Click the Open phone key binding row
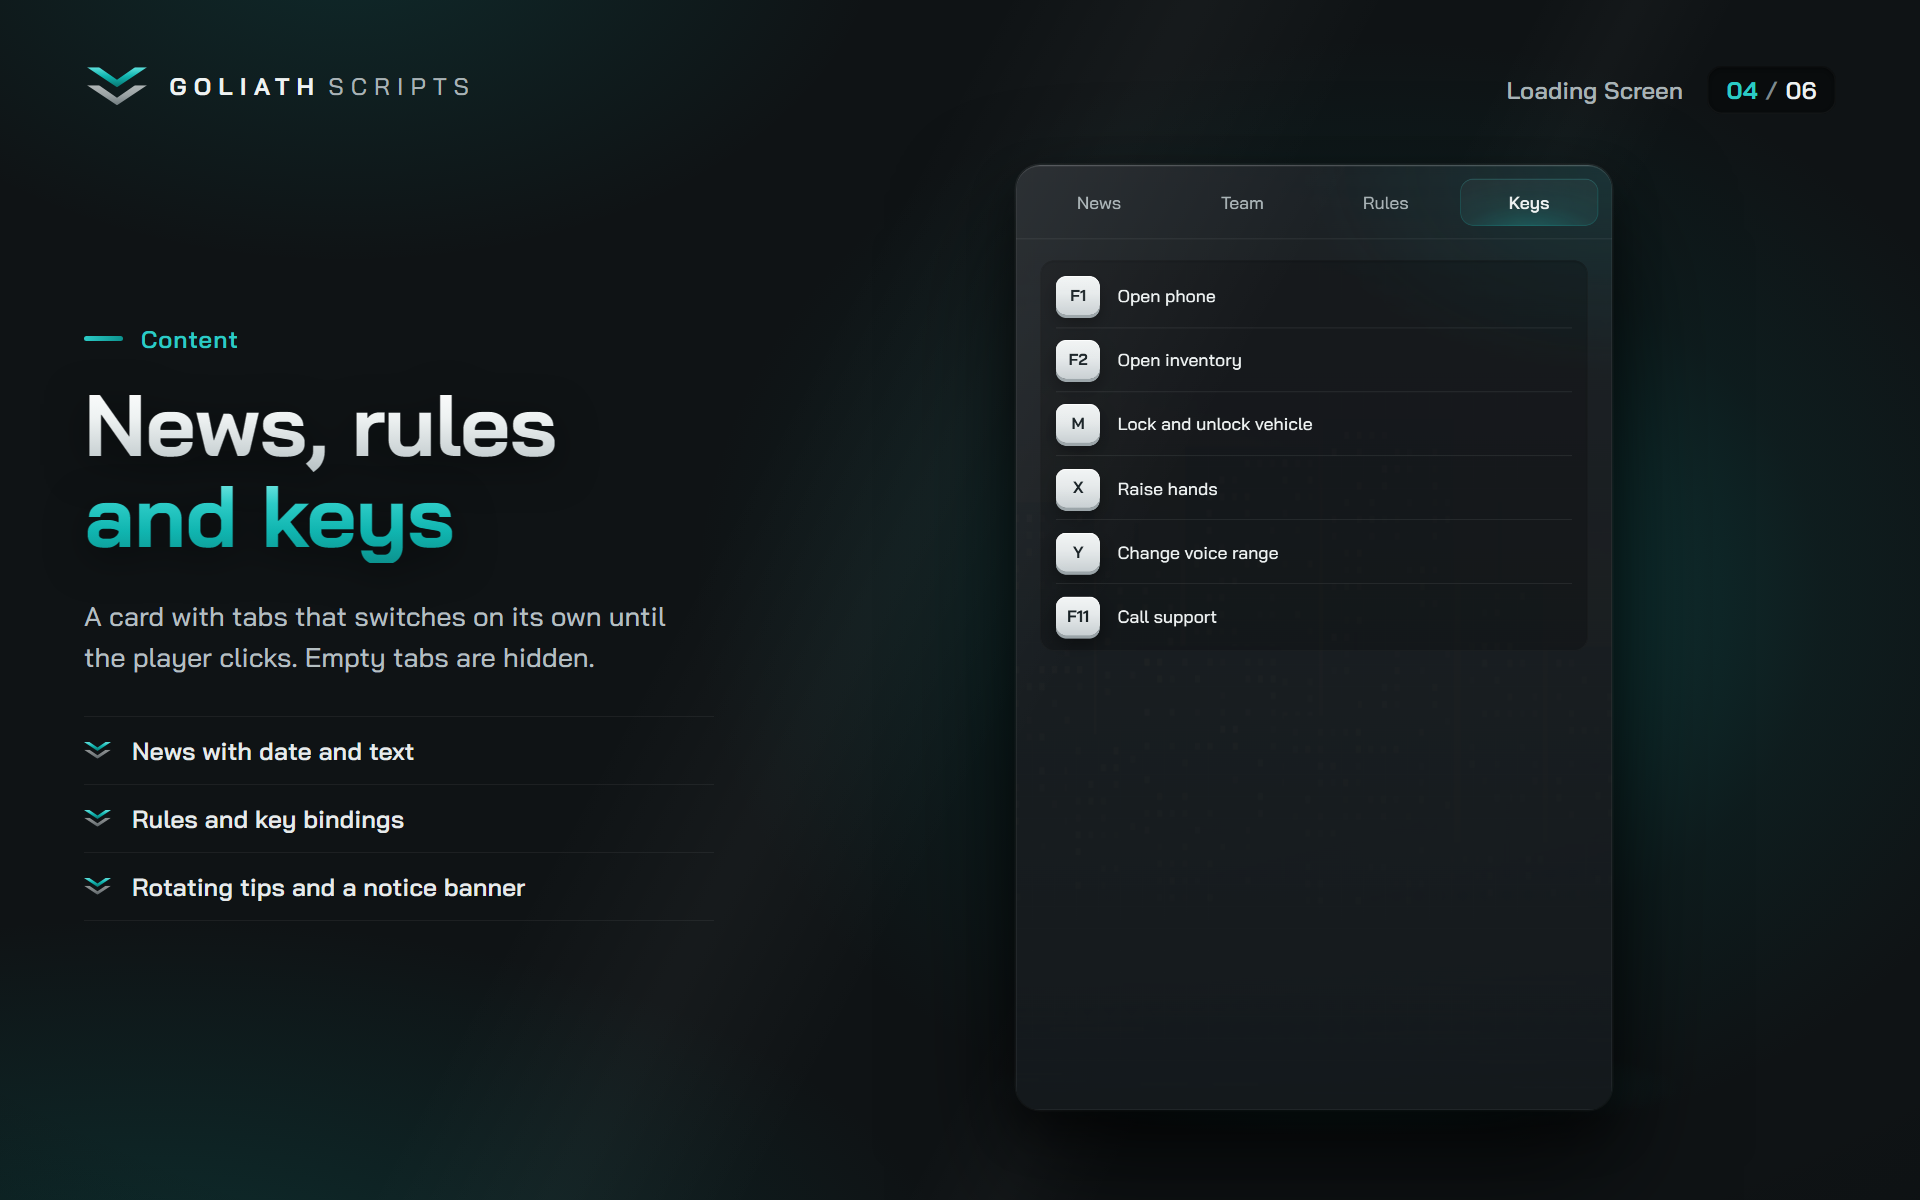The image size is (1920, 1200). tap(1314, 296)
